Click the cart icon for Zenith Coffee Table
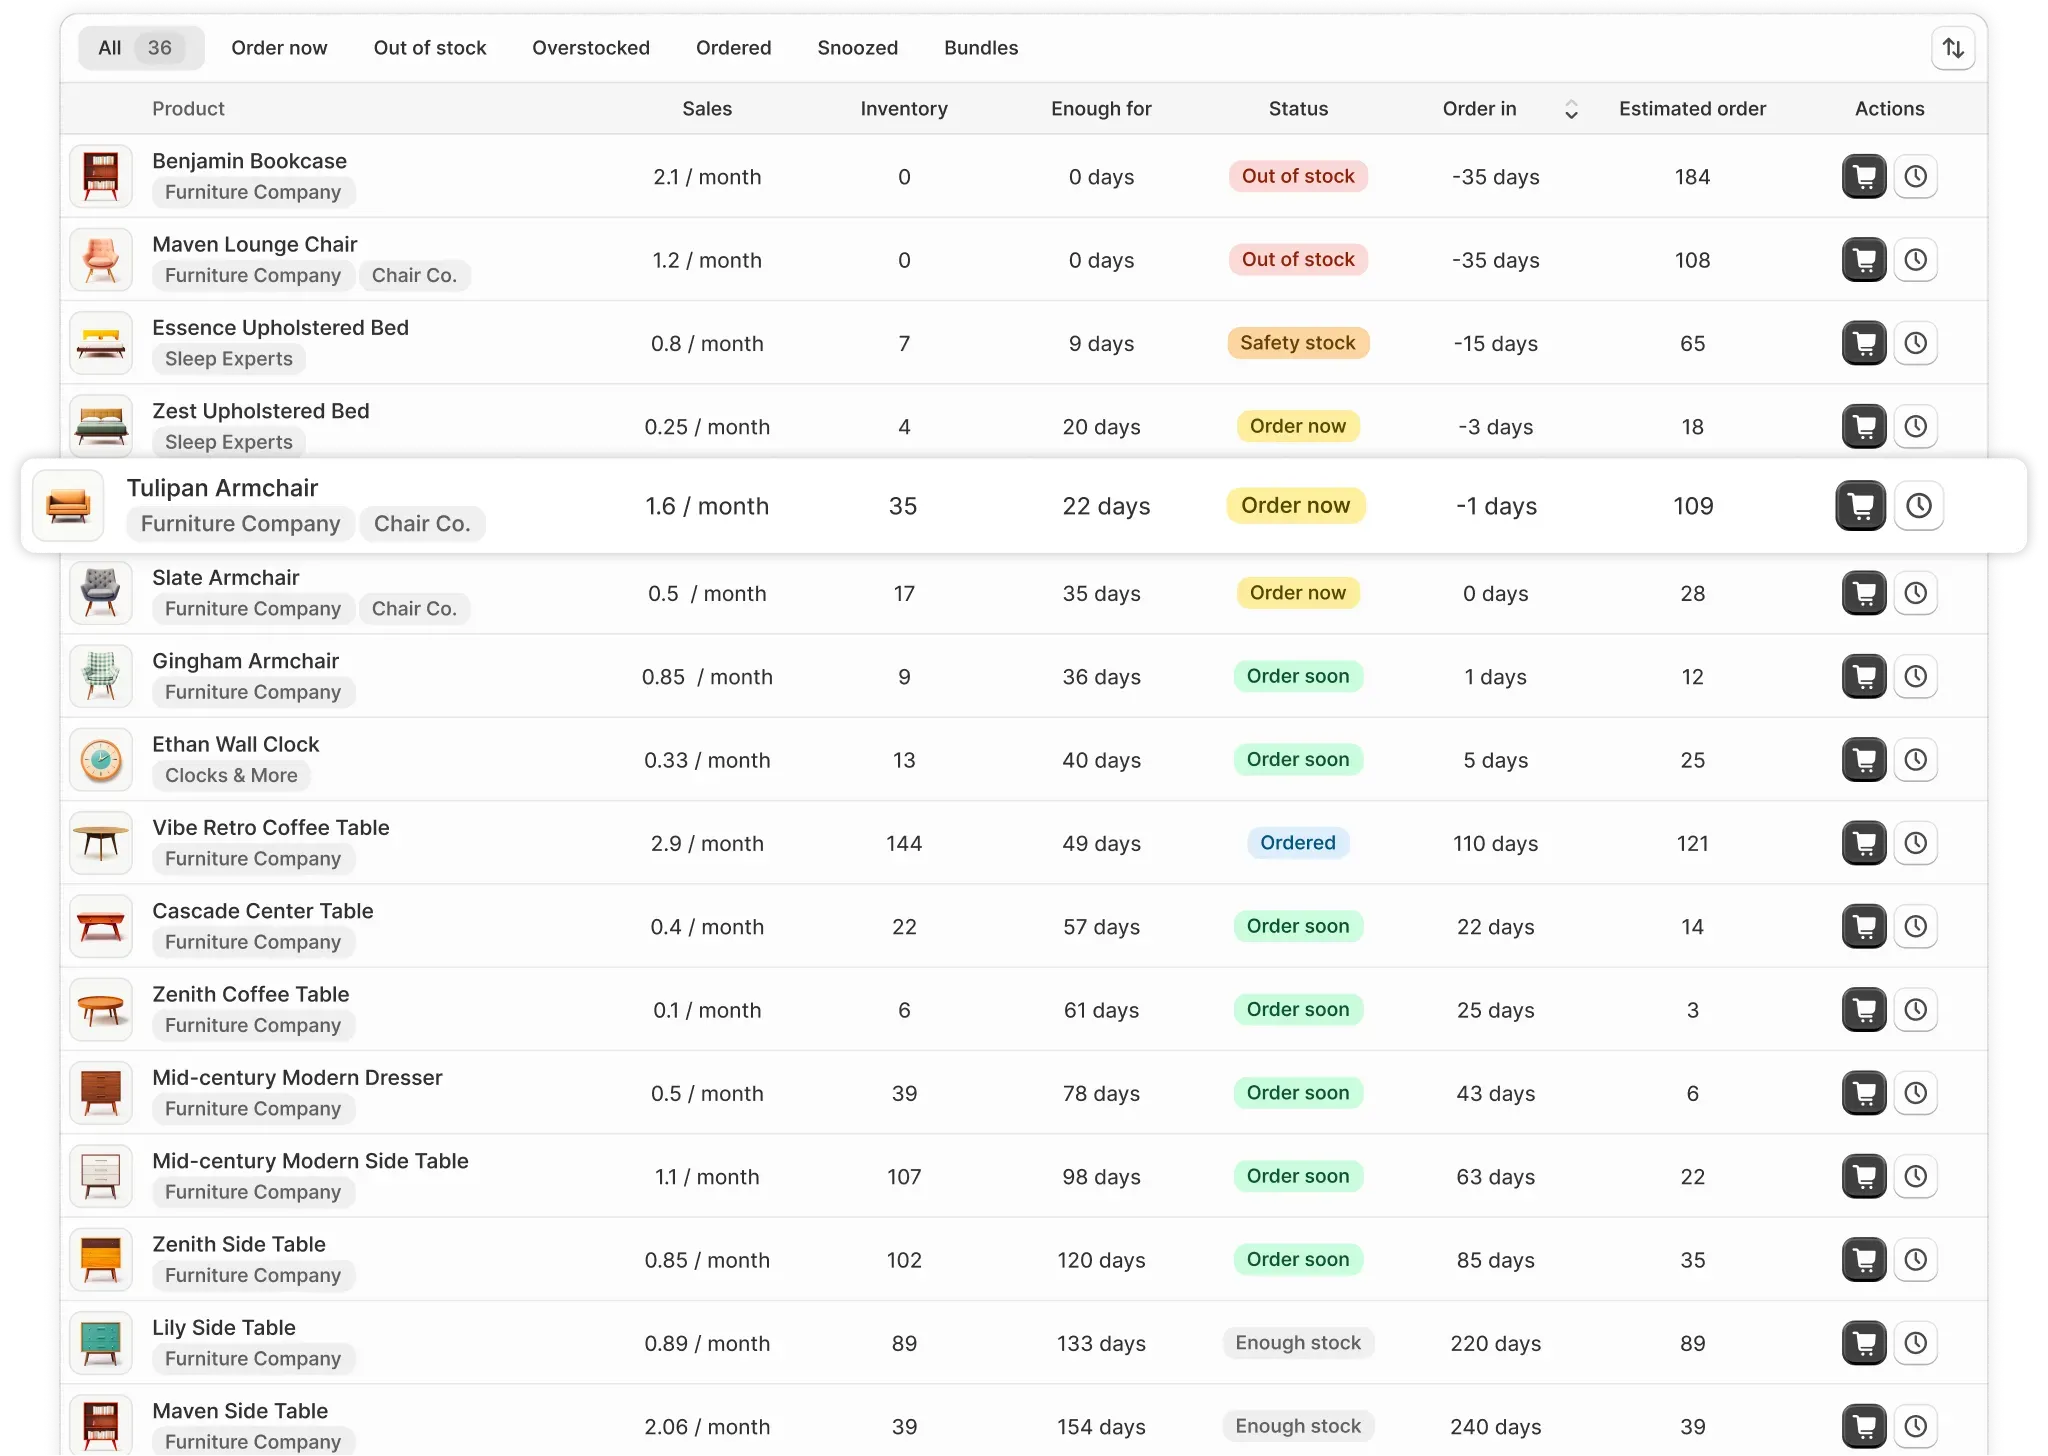 click(1864, 1010)
